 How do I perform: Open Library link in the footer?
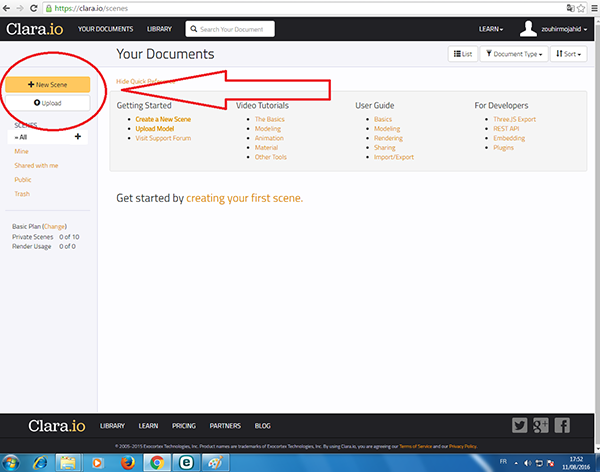tap(112, 426)
